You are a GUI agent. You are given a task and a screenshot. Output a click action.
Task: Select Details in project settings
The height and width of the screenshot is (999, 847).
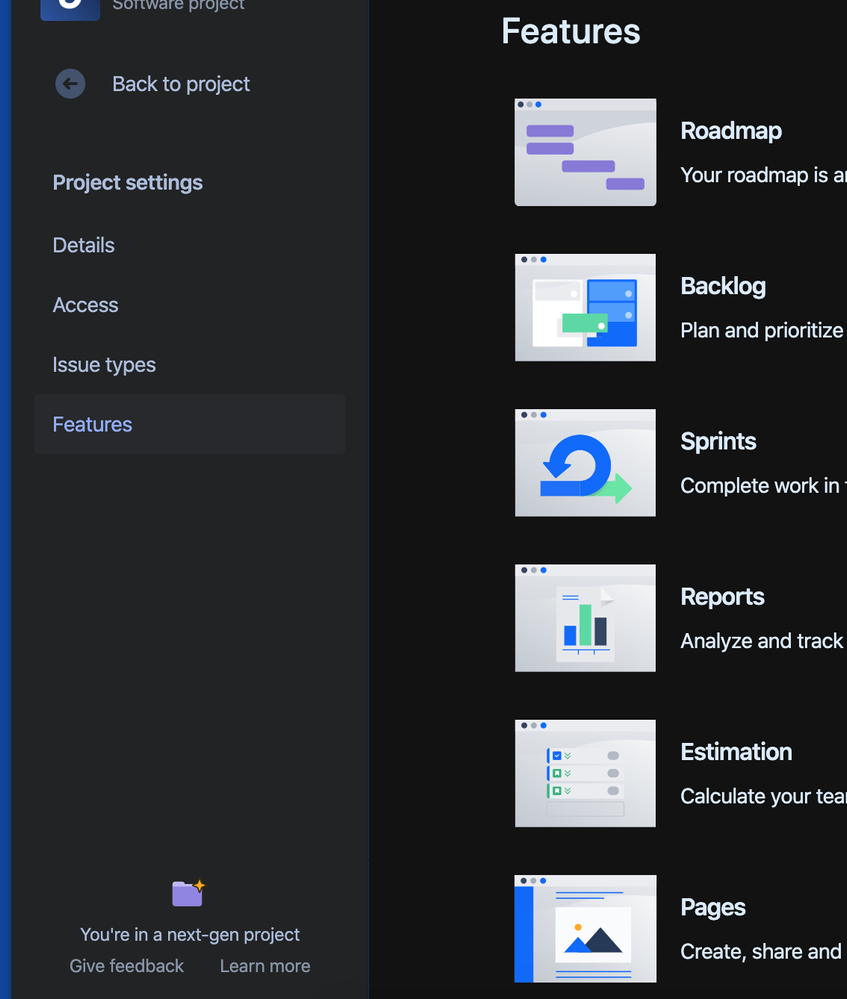[x=83, y=245]
